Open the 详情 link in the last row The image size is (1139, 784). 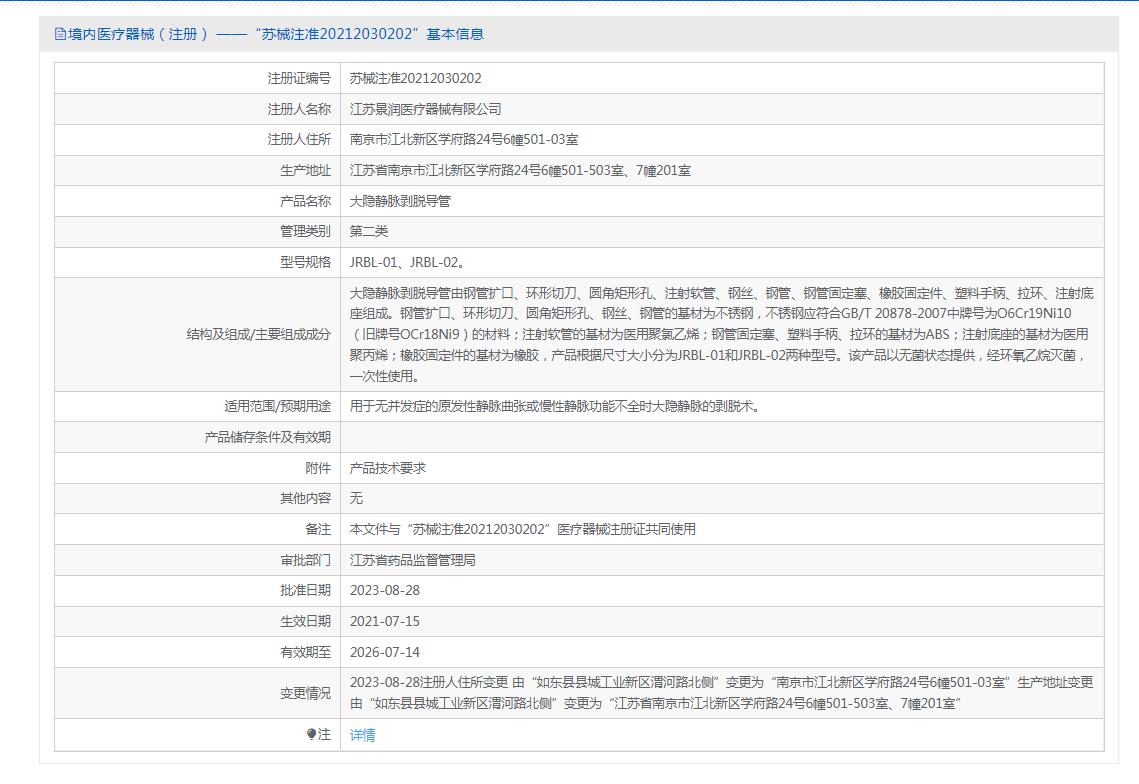(363, 735)
